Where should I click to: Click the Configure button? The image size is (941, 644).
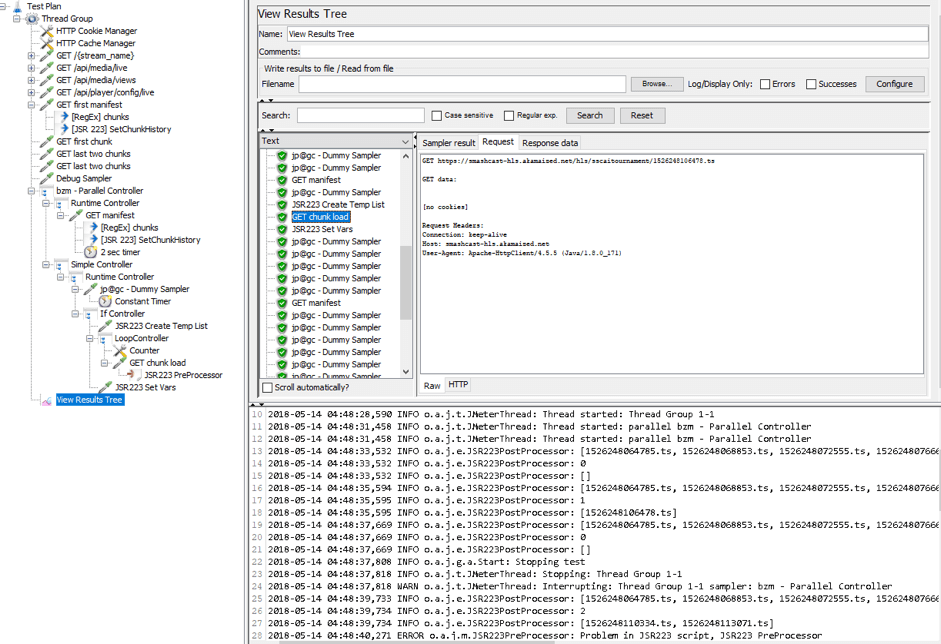tap(894, 84)
